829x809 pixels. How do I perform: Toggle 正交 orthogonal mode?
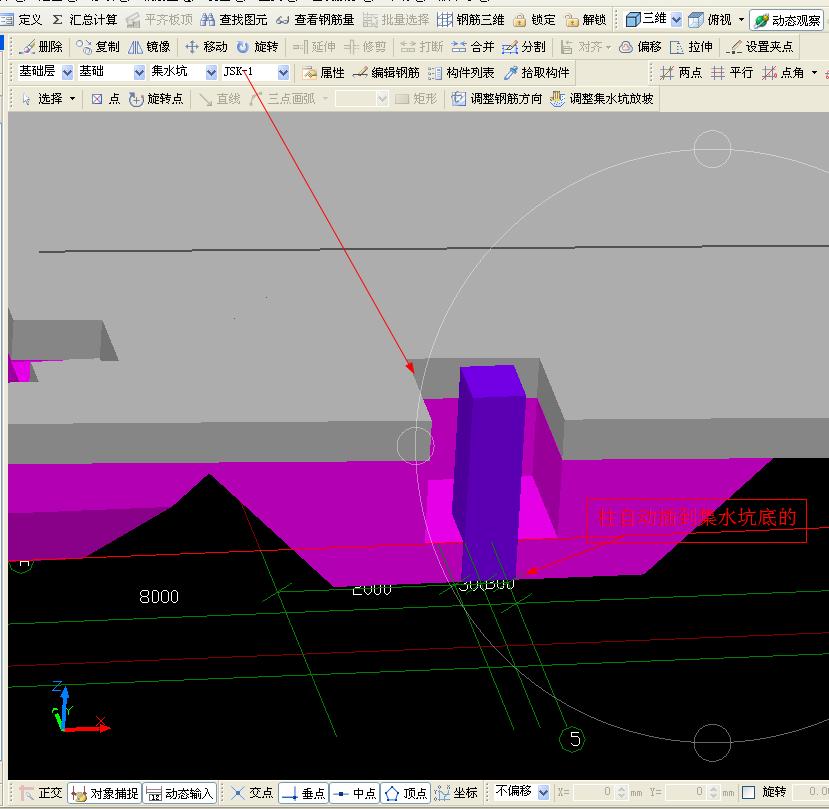(x=41, y=793)
